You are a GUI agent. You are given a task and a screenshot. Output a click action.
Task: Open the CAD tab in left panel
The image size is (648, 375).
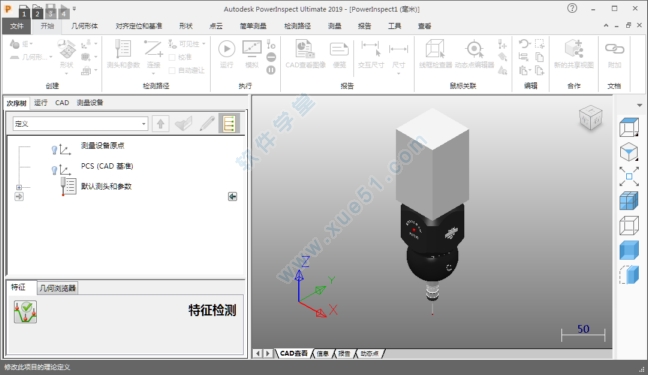[x=62, y=103]
